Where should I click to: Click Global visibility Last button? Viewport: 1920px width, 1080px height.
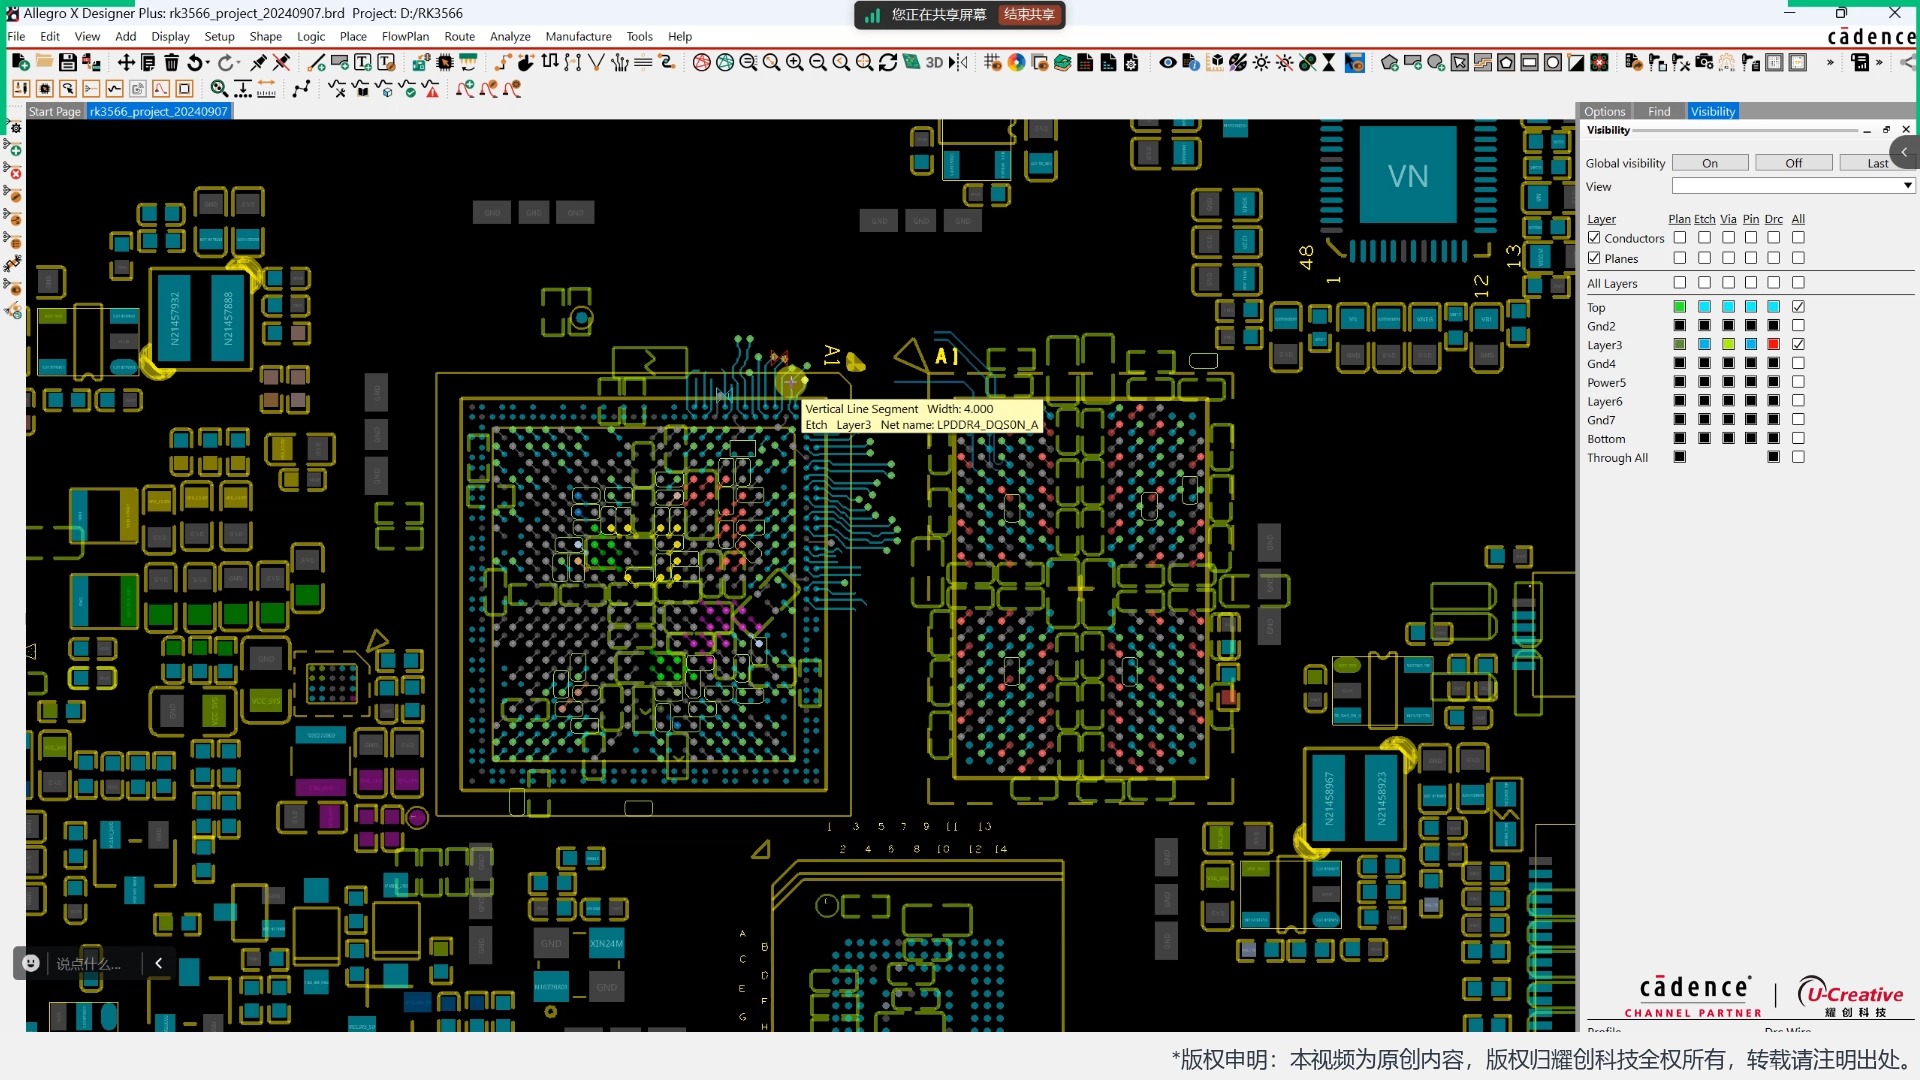point(1876,163)
